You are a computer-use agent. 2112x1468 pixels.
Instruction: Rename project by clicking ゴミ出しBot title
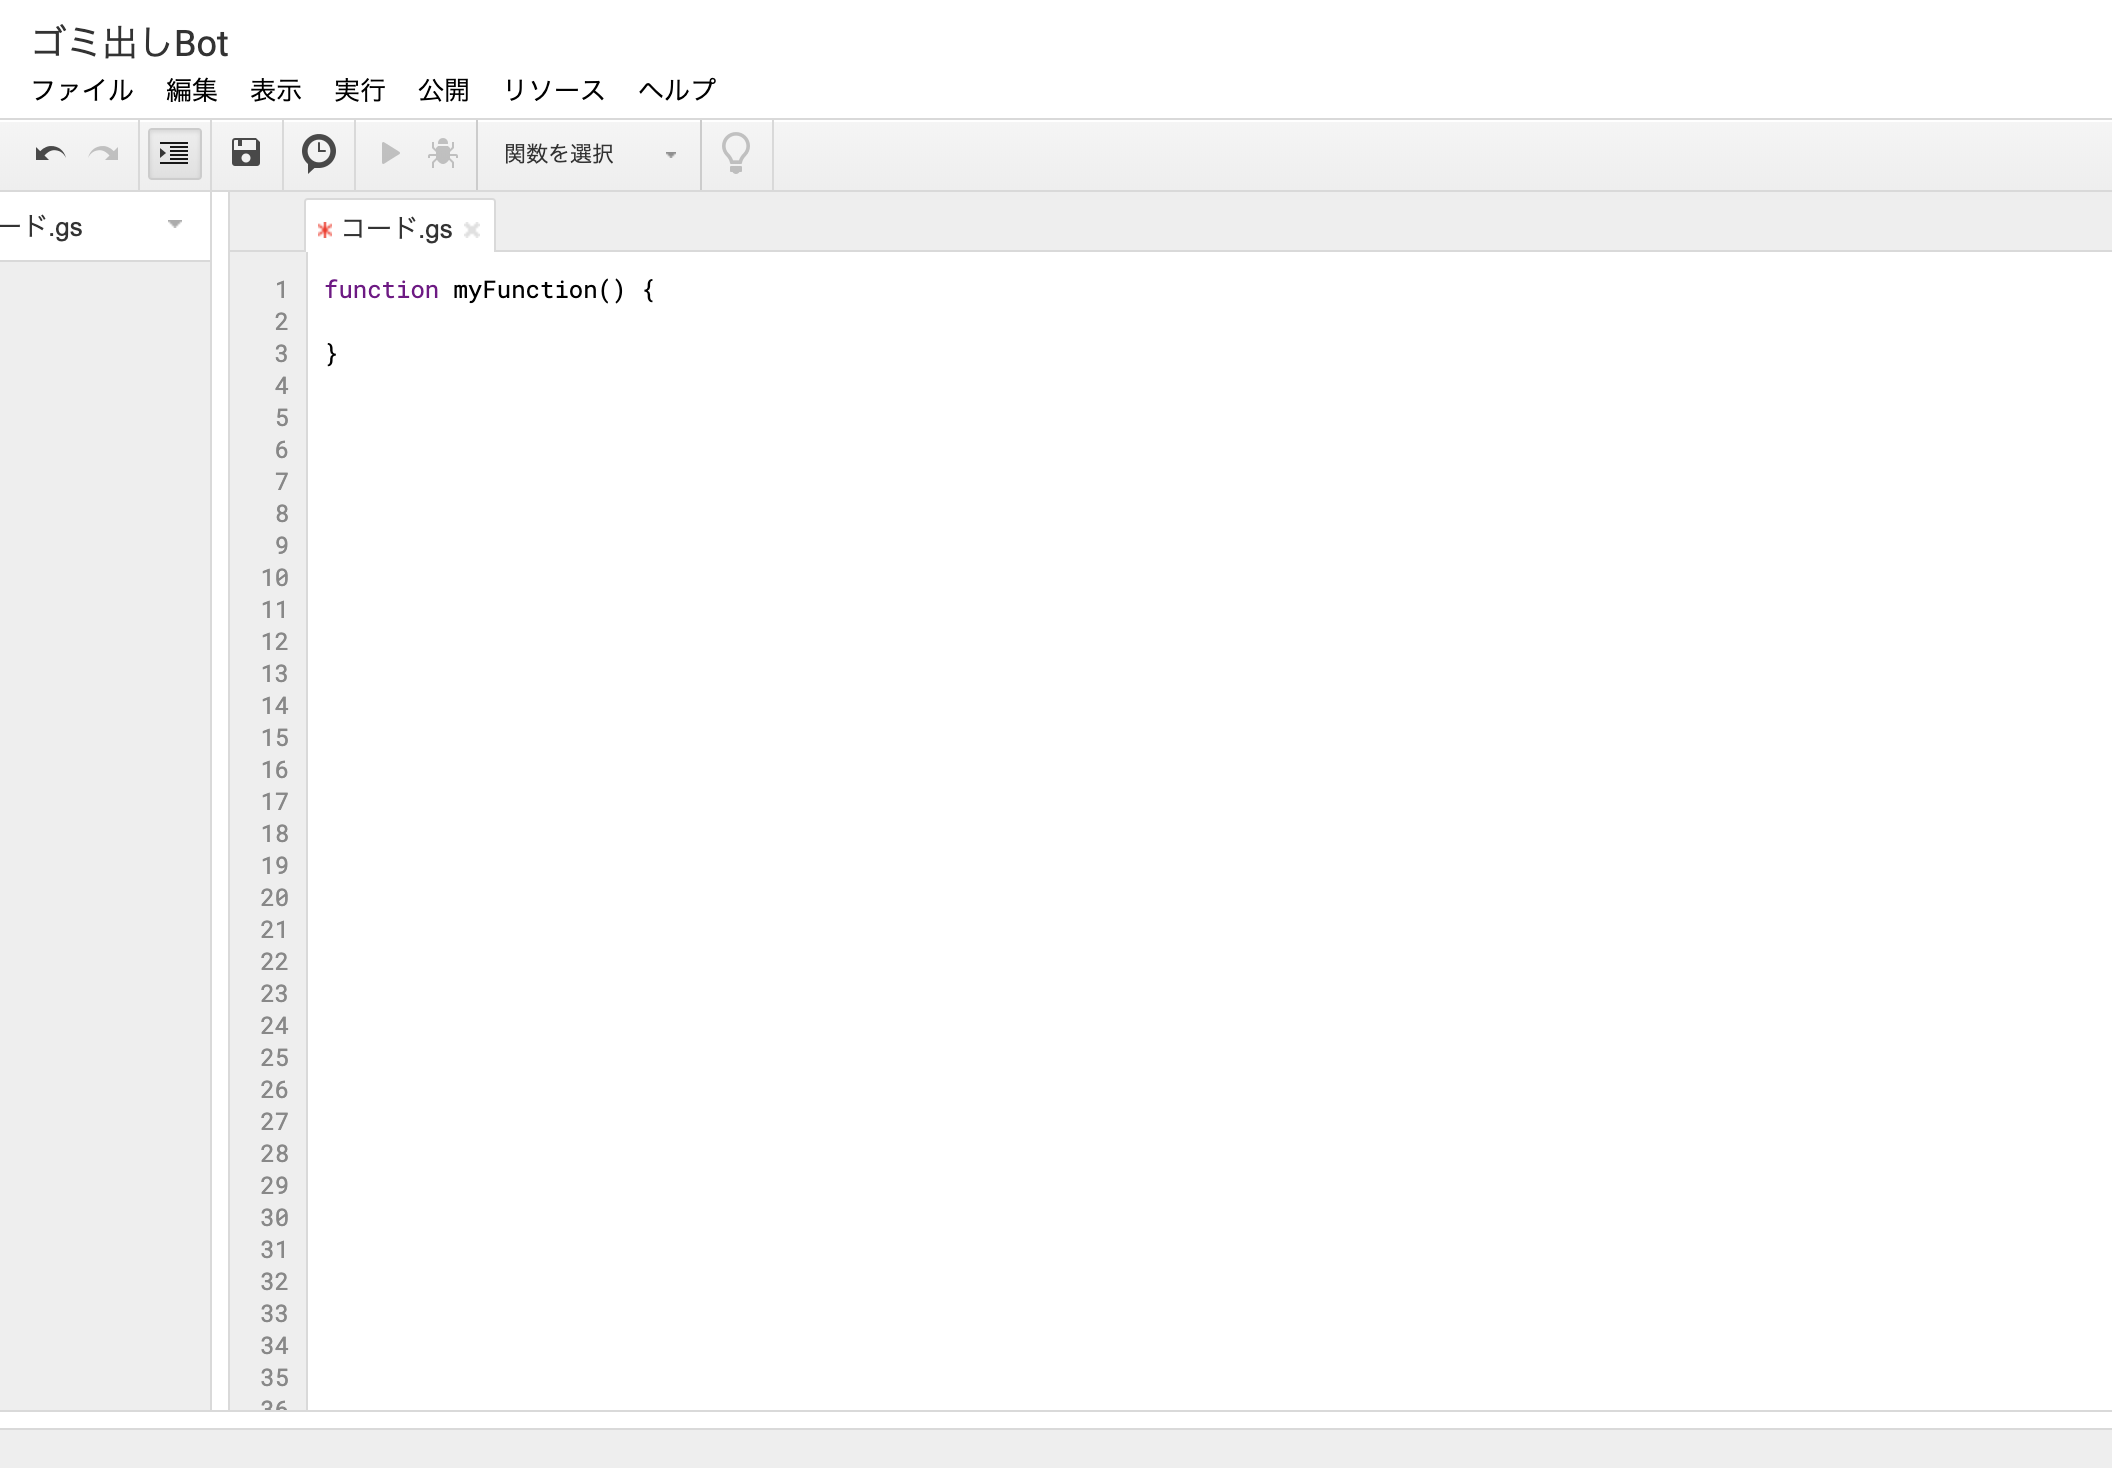click(130, 43)
